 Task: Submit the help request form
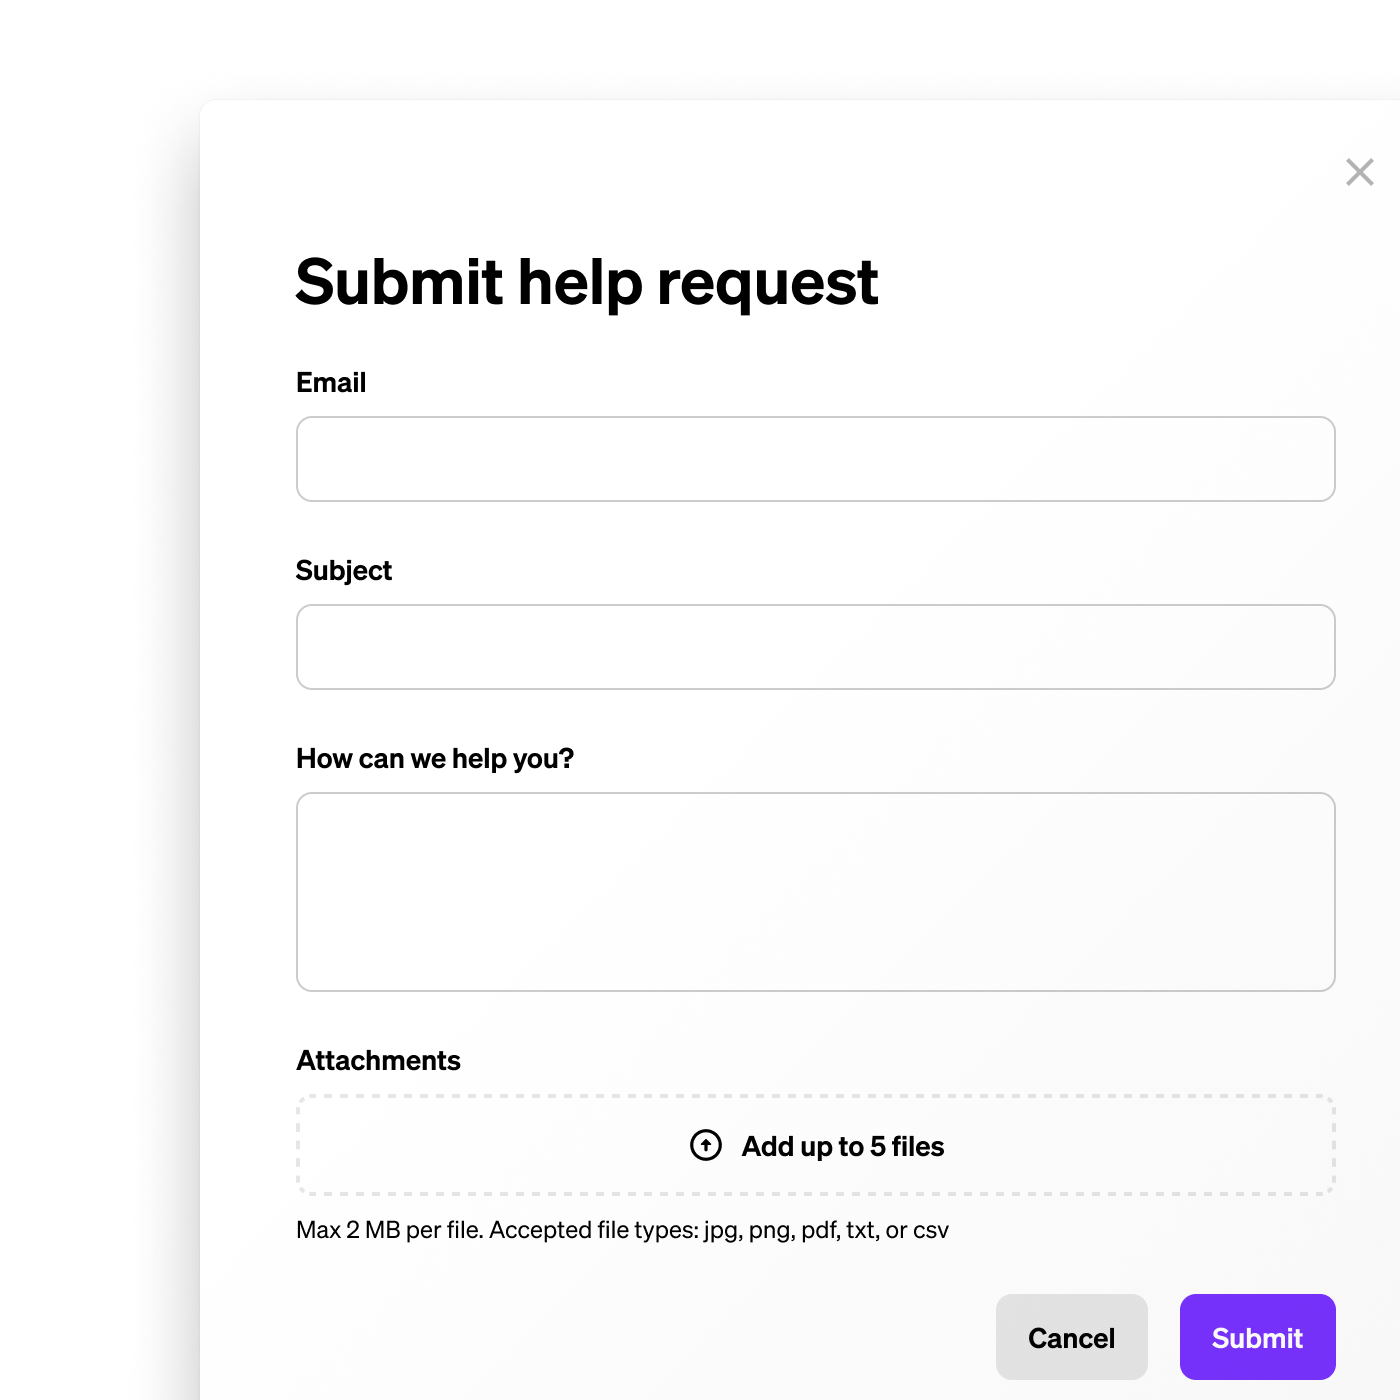pyautogui.click(x=1258, y=1337)
